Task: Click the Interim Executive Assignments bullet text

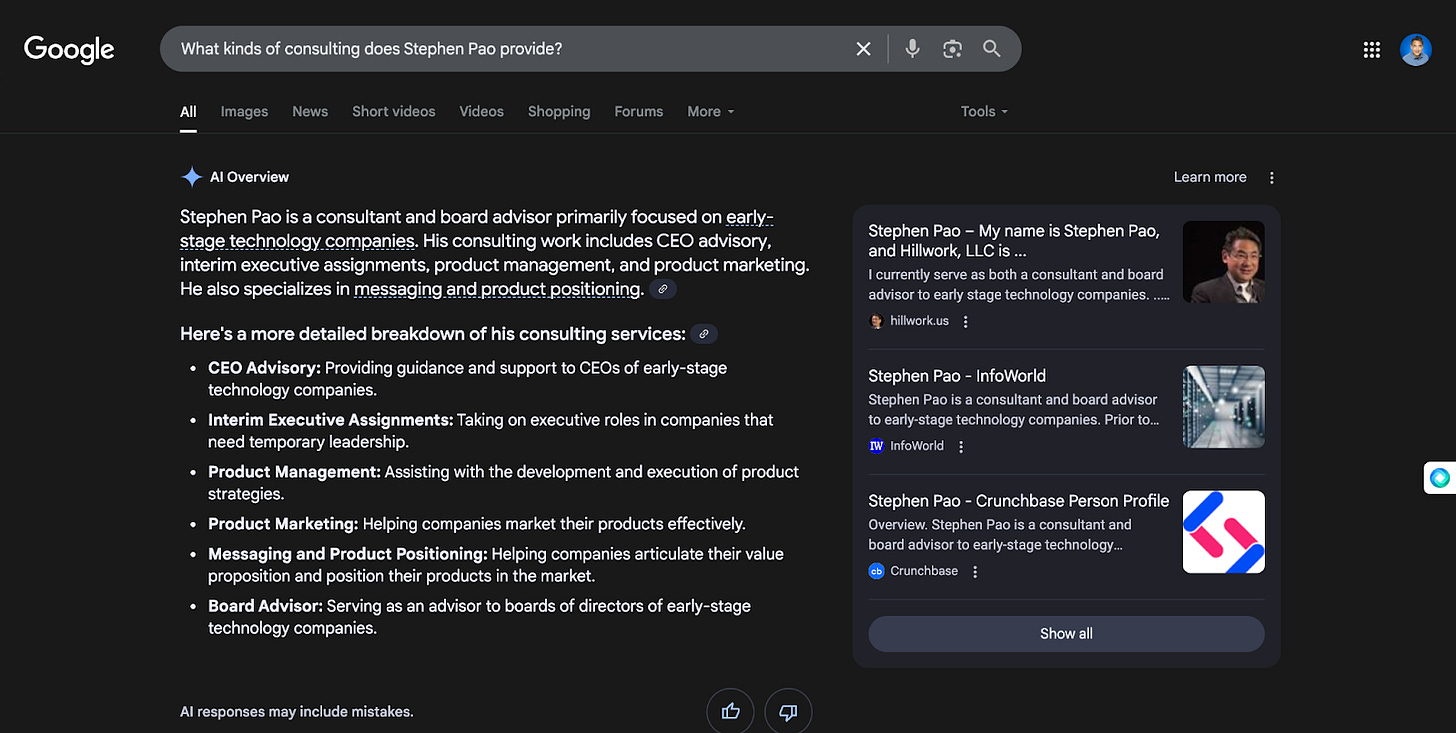Action: [490, 431]
